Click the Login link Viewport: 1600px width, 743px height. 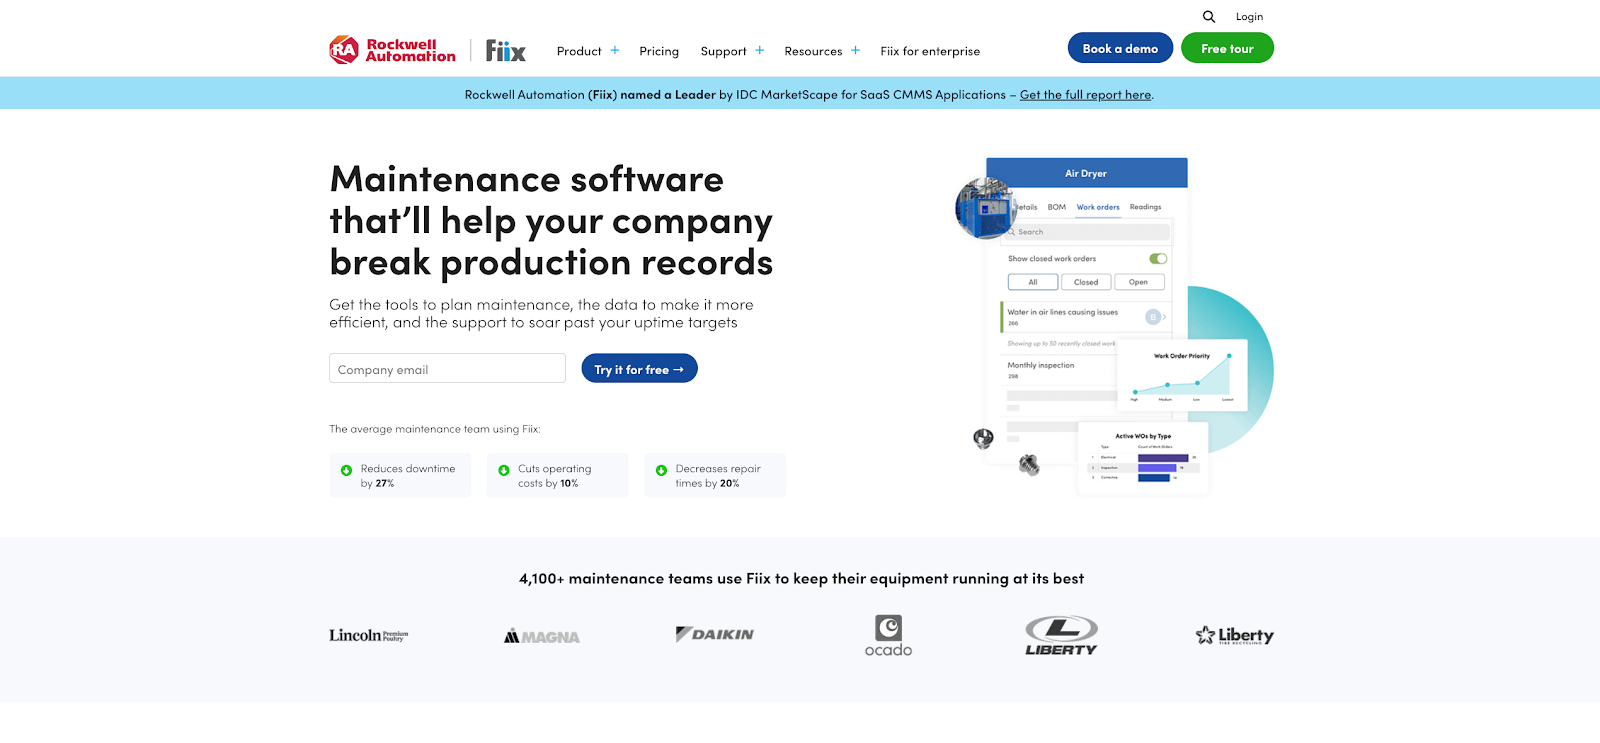coord(1249,17)
